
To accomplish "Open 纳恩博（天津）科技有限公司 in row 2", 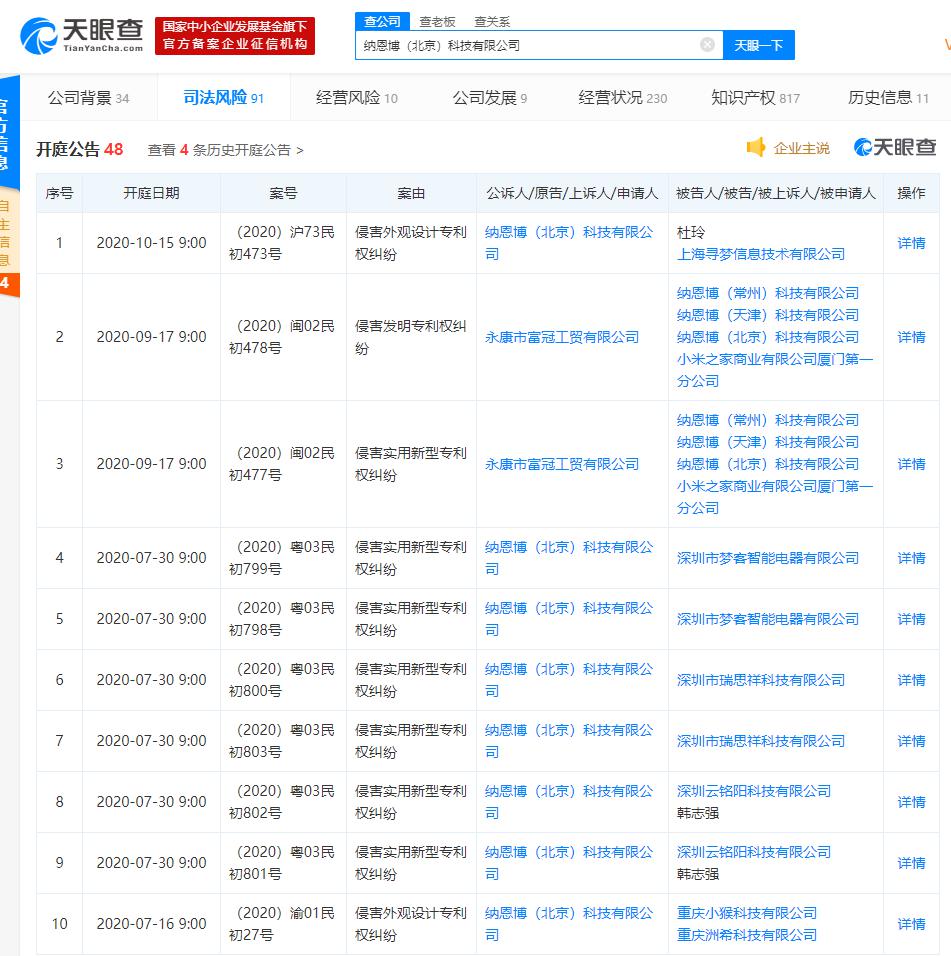I will tap(768, 315).
